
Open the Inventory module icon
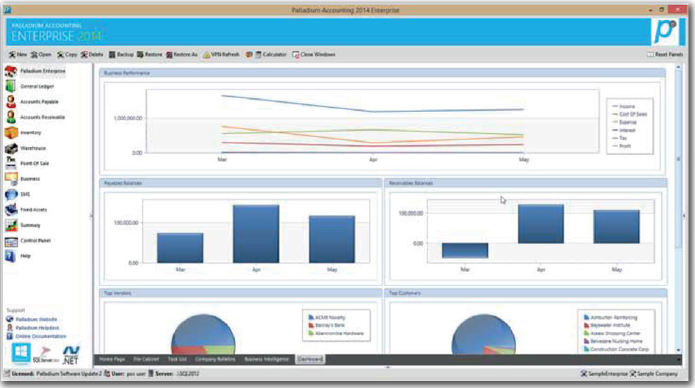(x=11, y=132)
